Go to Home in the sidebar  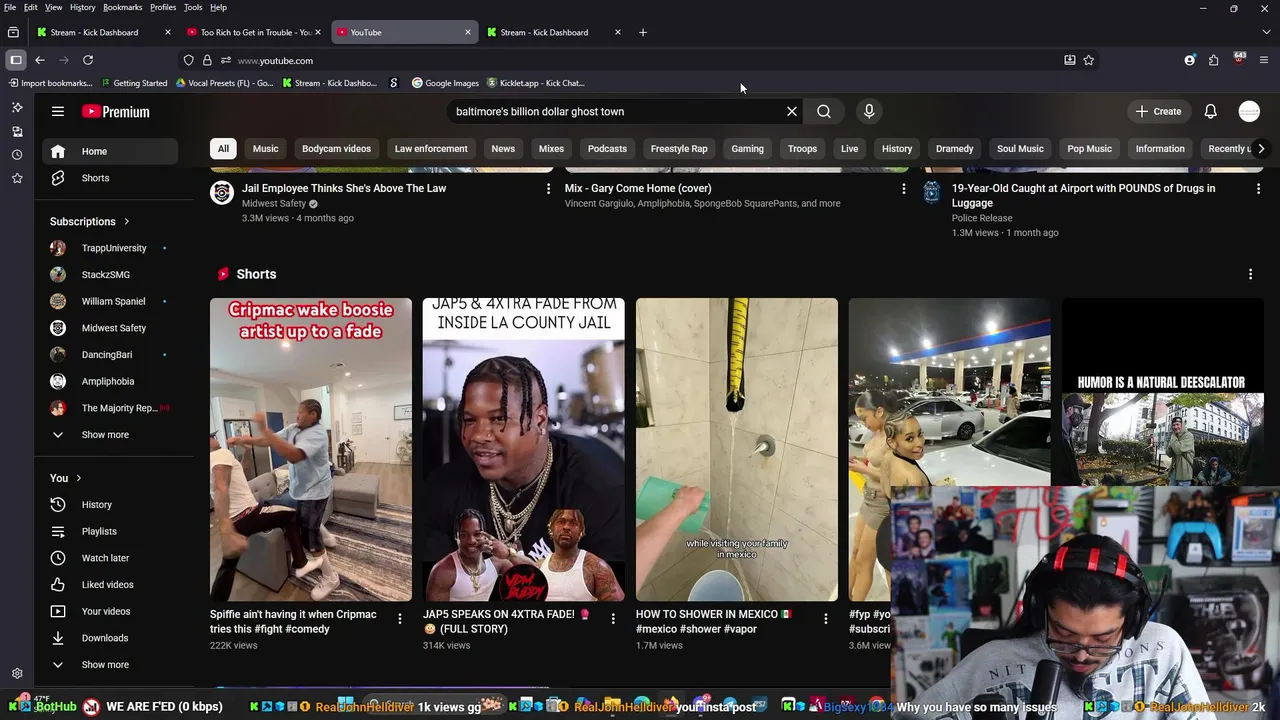point(110,151)
